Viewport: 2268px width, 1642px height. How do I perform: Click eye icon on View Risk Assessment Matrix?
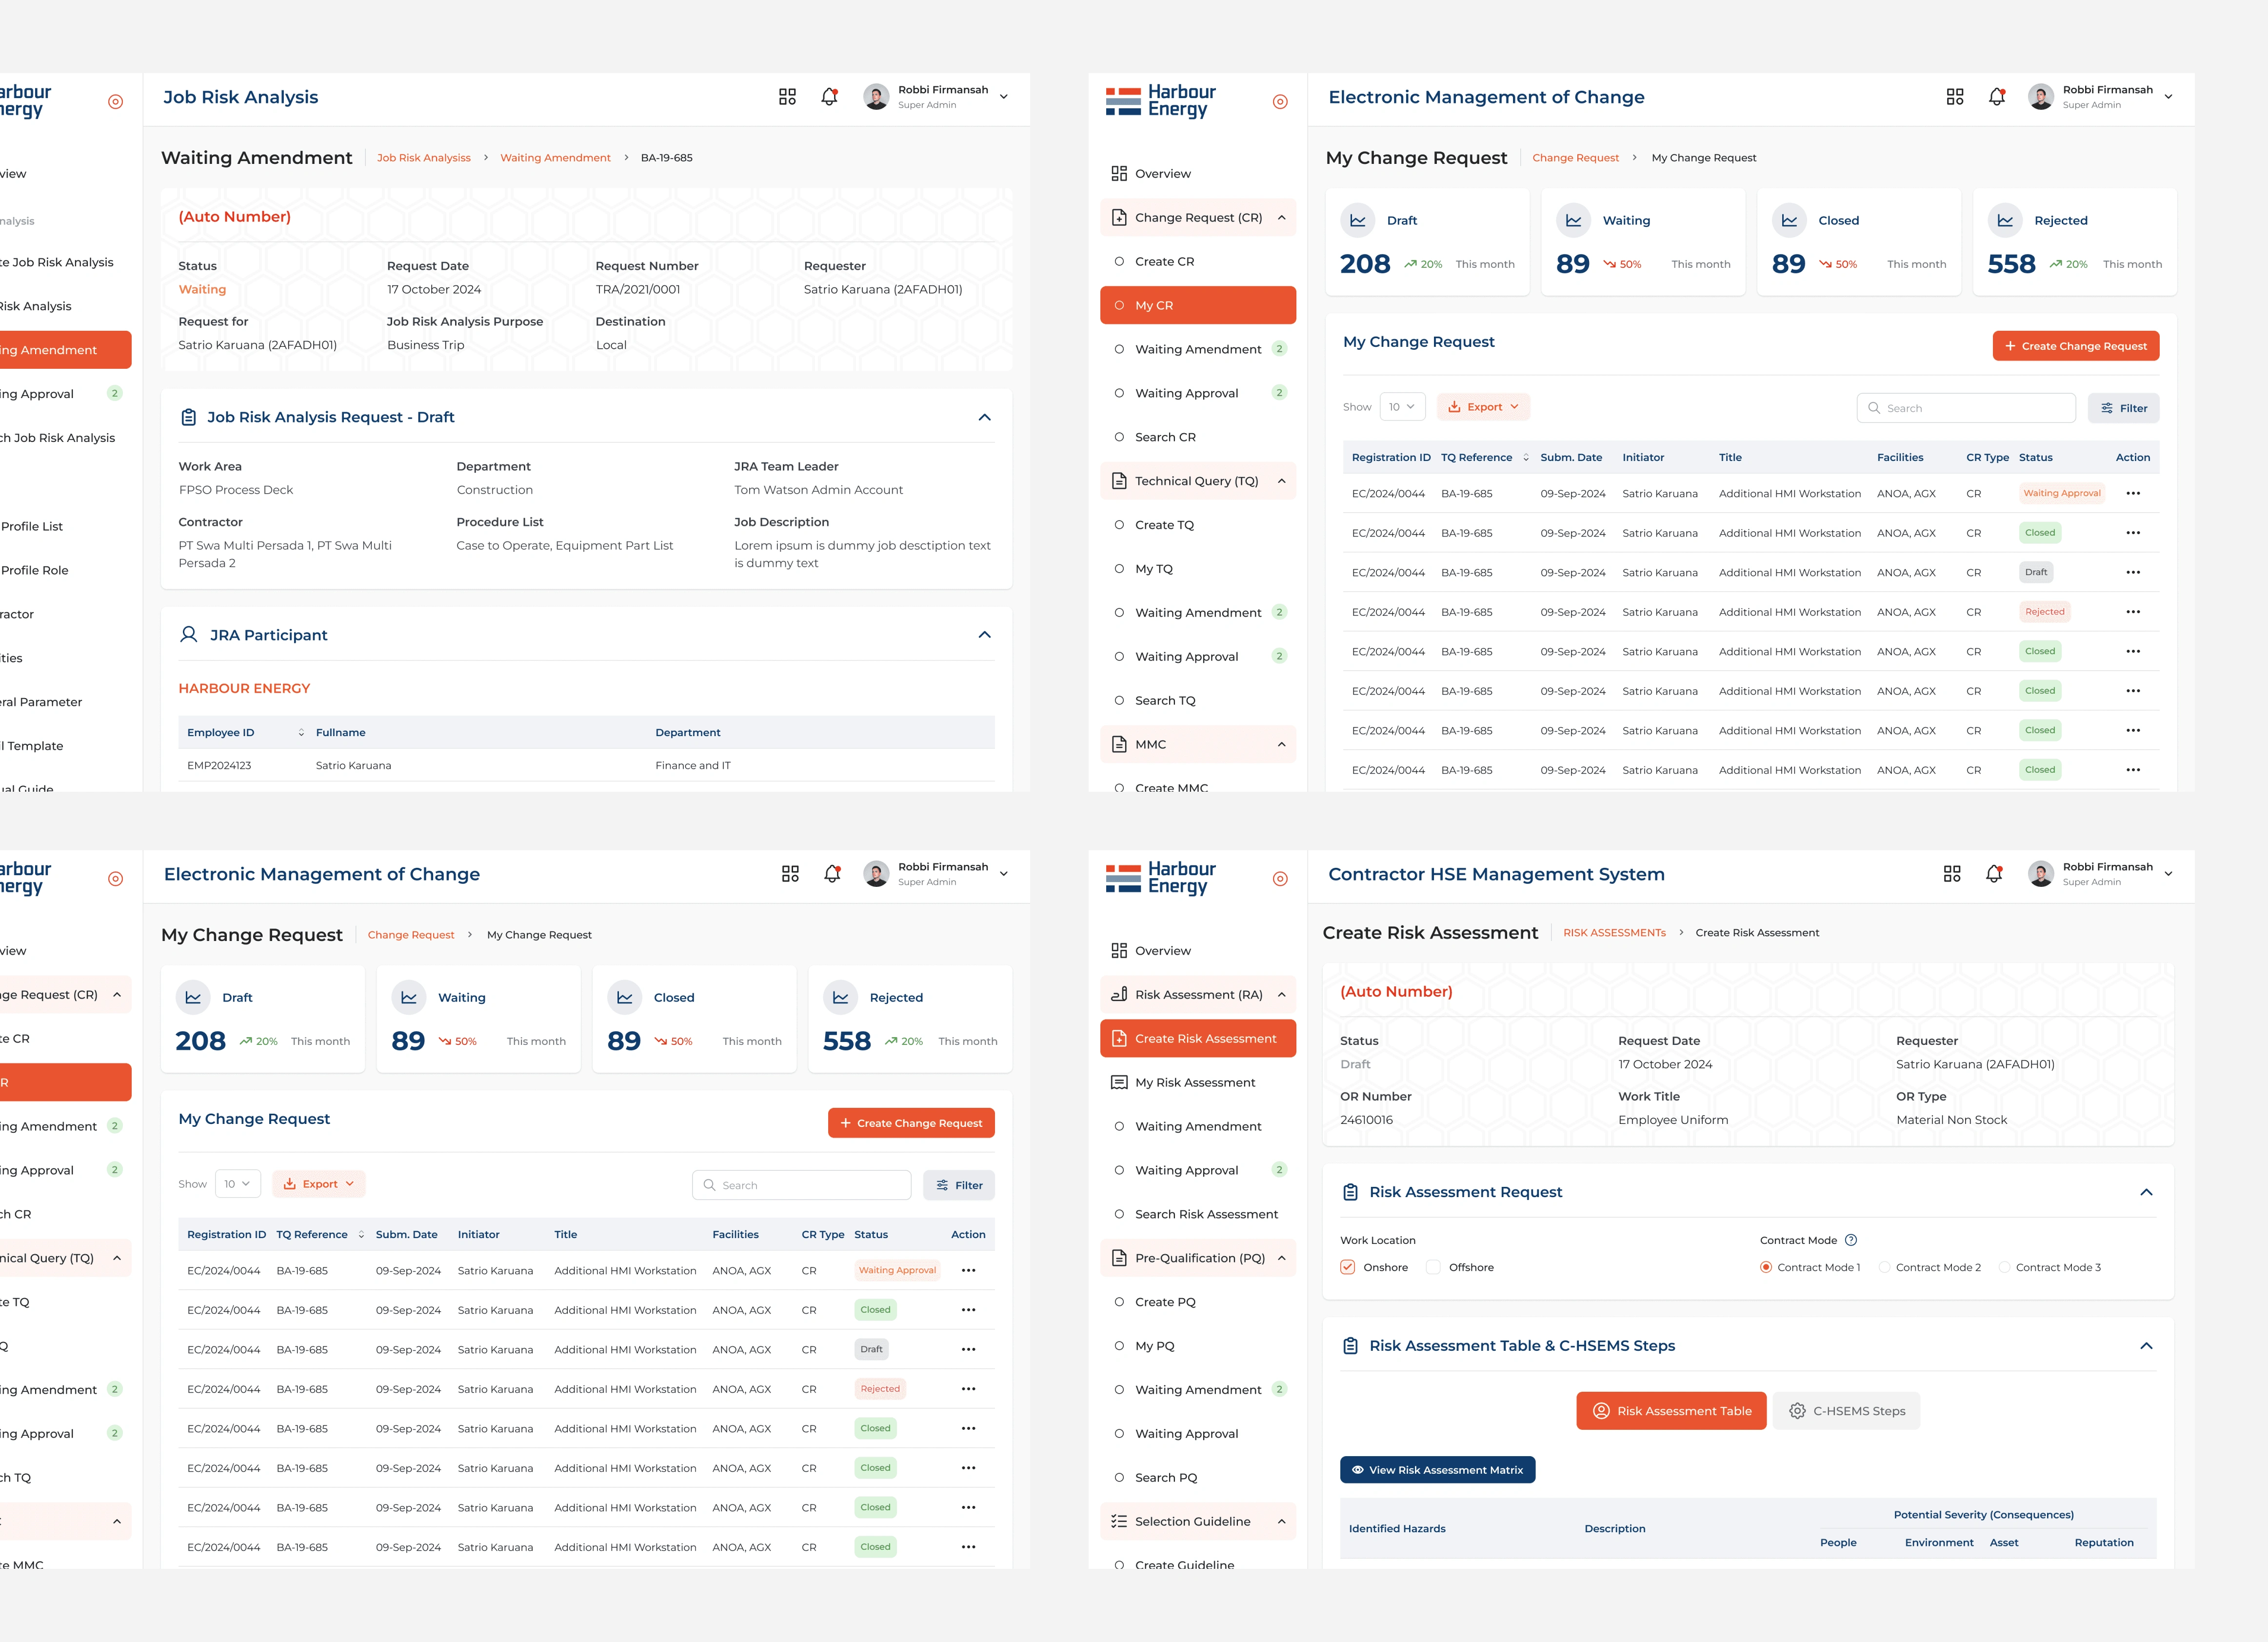[1357, 1470]
